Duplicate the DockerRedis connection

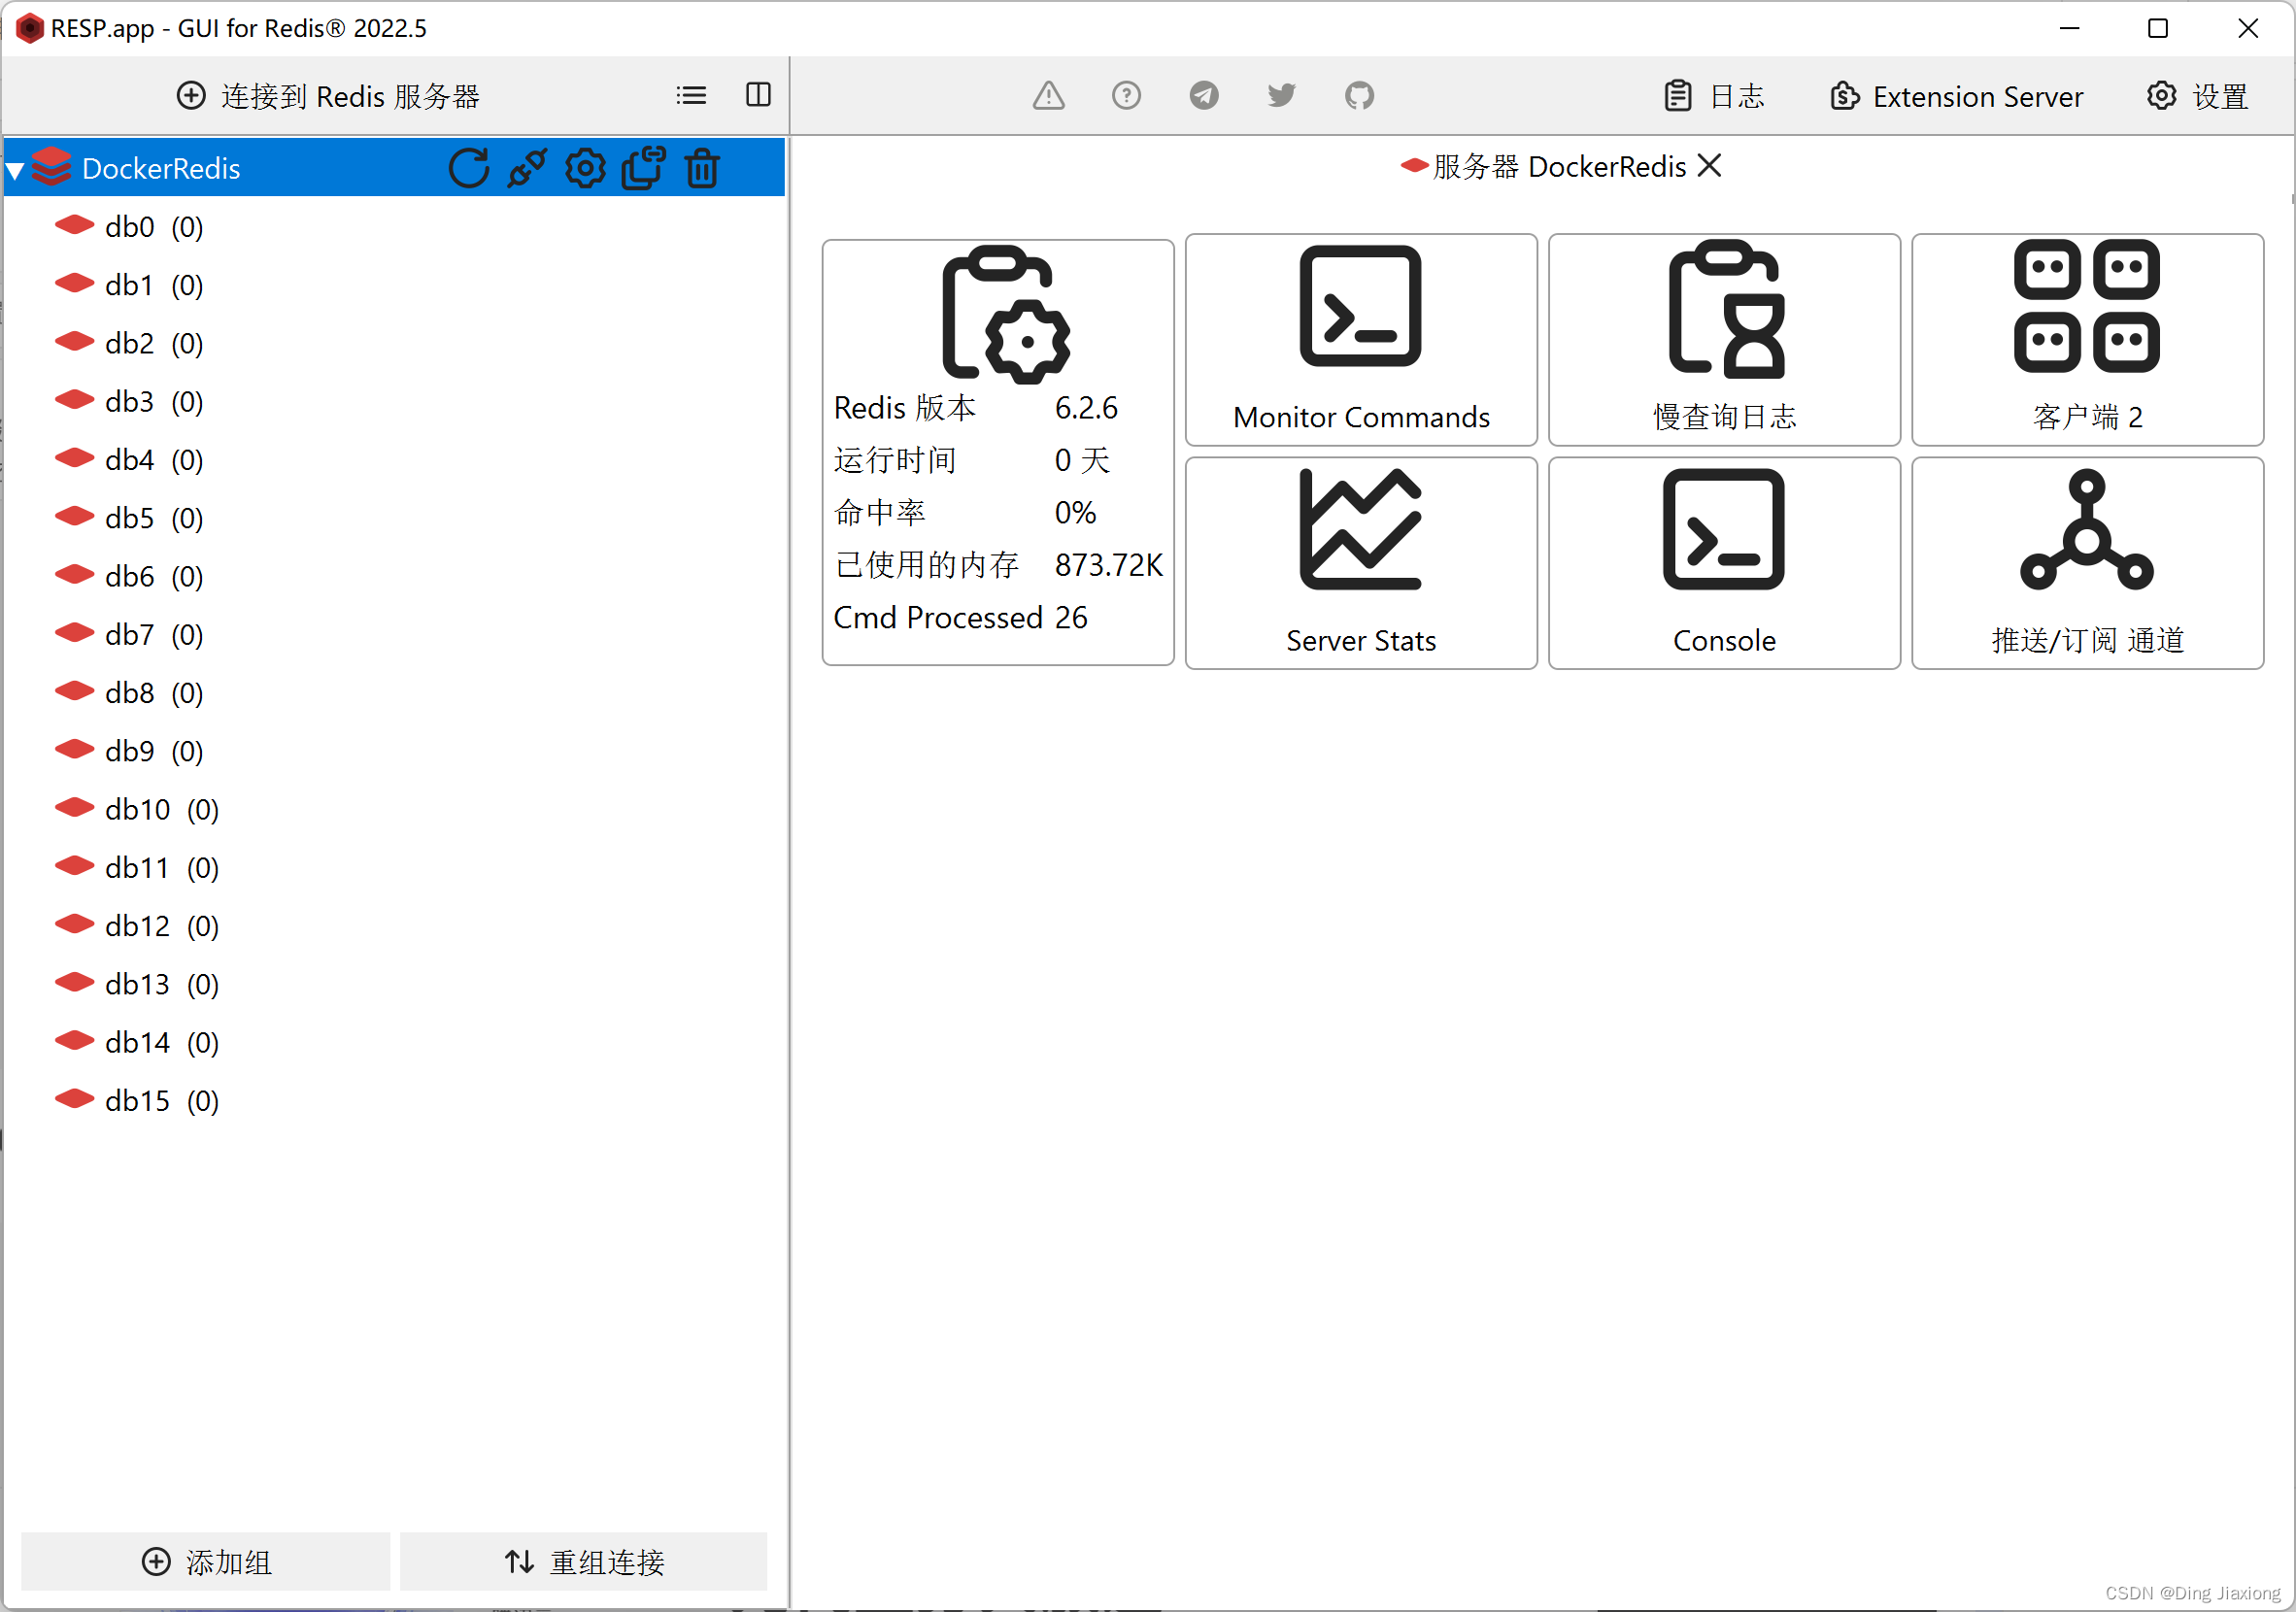point(643,168)
